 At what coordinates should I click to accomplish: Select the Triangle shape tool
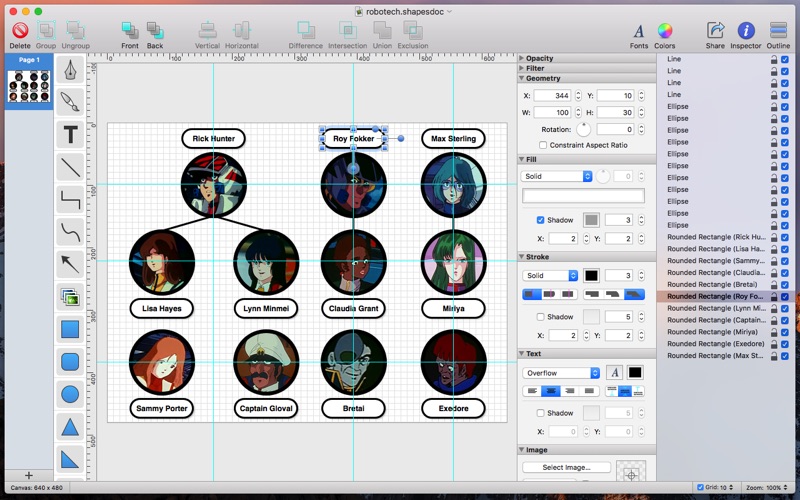(70, 427)
